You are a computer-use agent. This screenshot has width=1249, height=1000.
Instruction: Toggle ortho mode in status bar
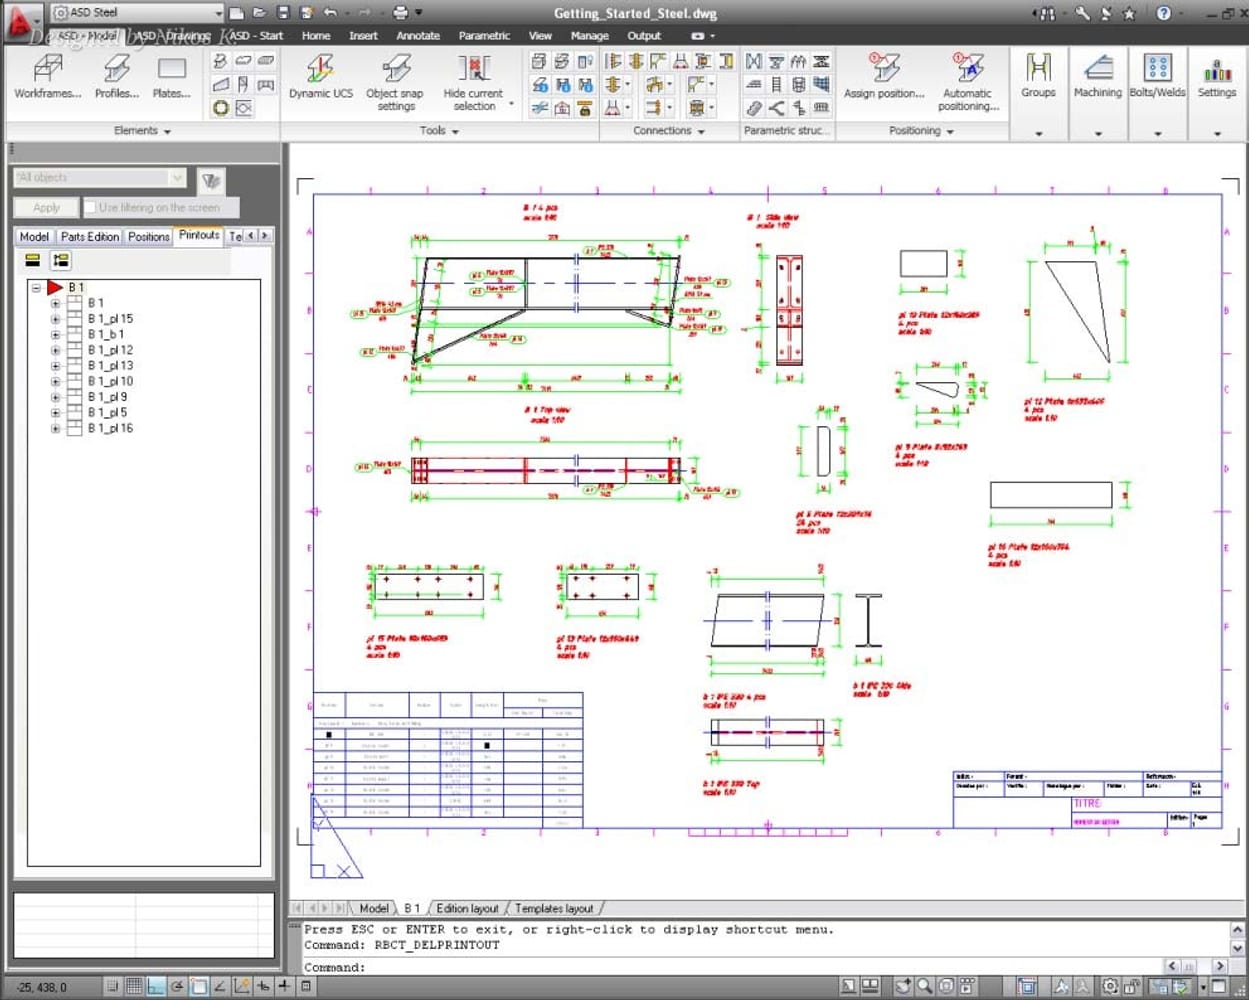[x=155, y=986]
